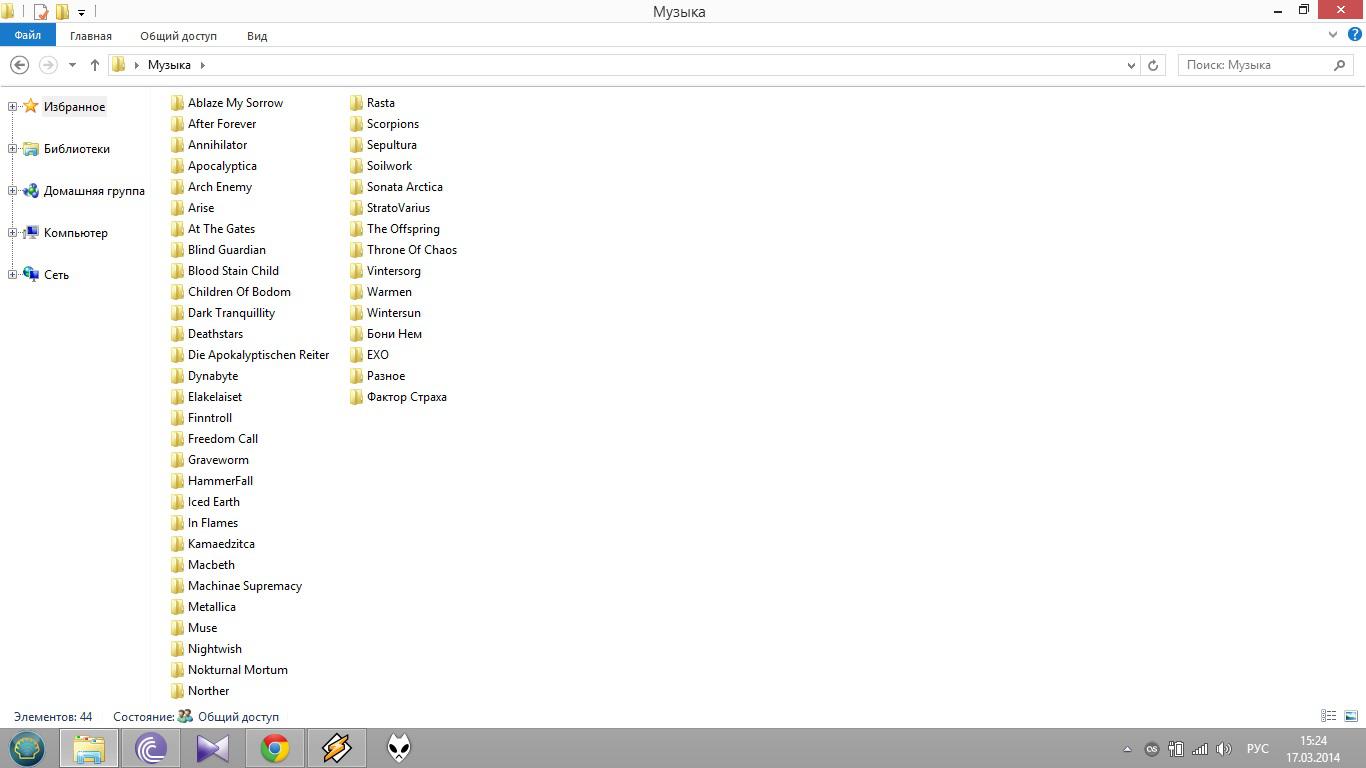
Task: Select the "Фактор Страха" folder name
Action: click(x=407, y=397)
